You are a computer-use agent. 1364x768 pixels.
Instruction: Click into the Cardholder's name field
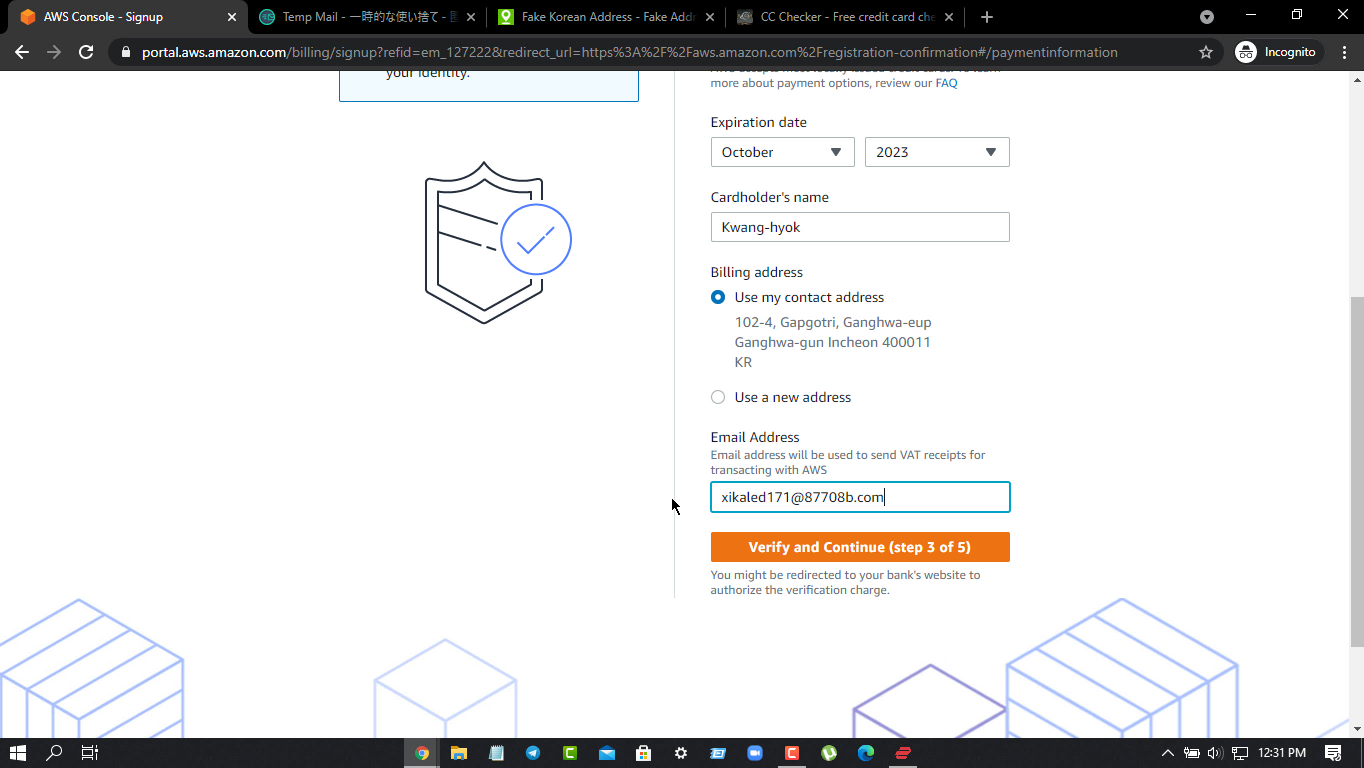(x=860, y=227)
